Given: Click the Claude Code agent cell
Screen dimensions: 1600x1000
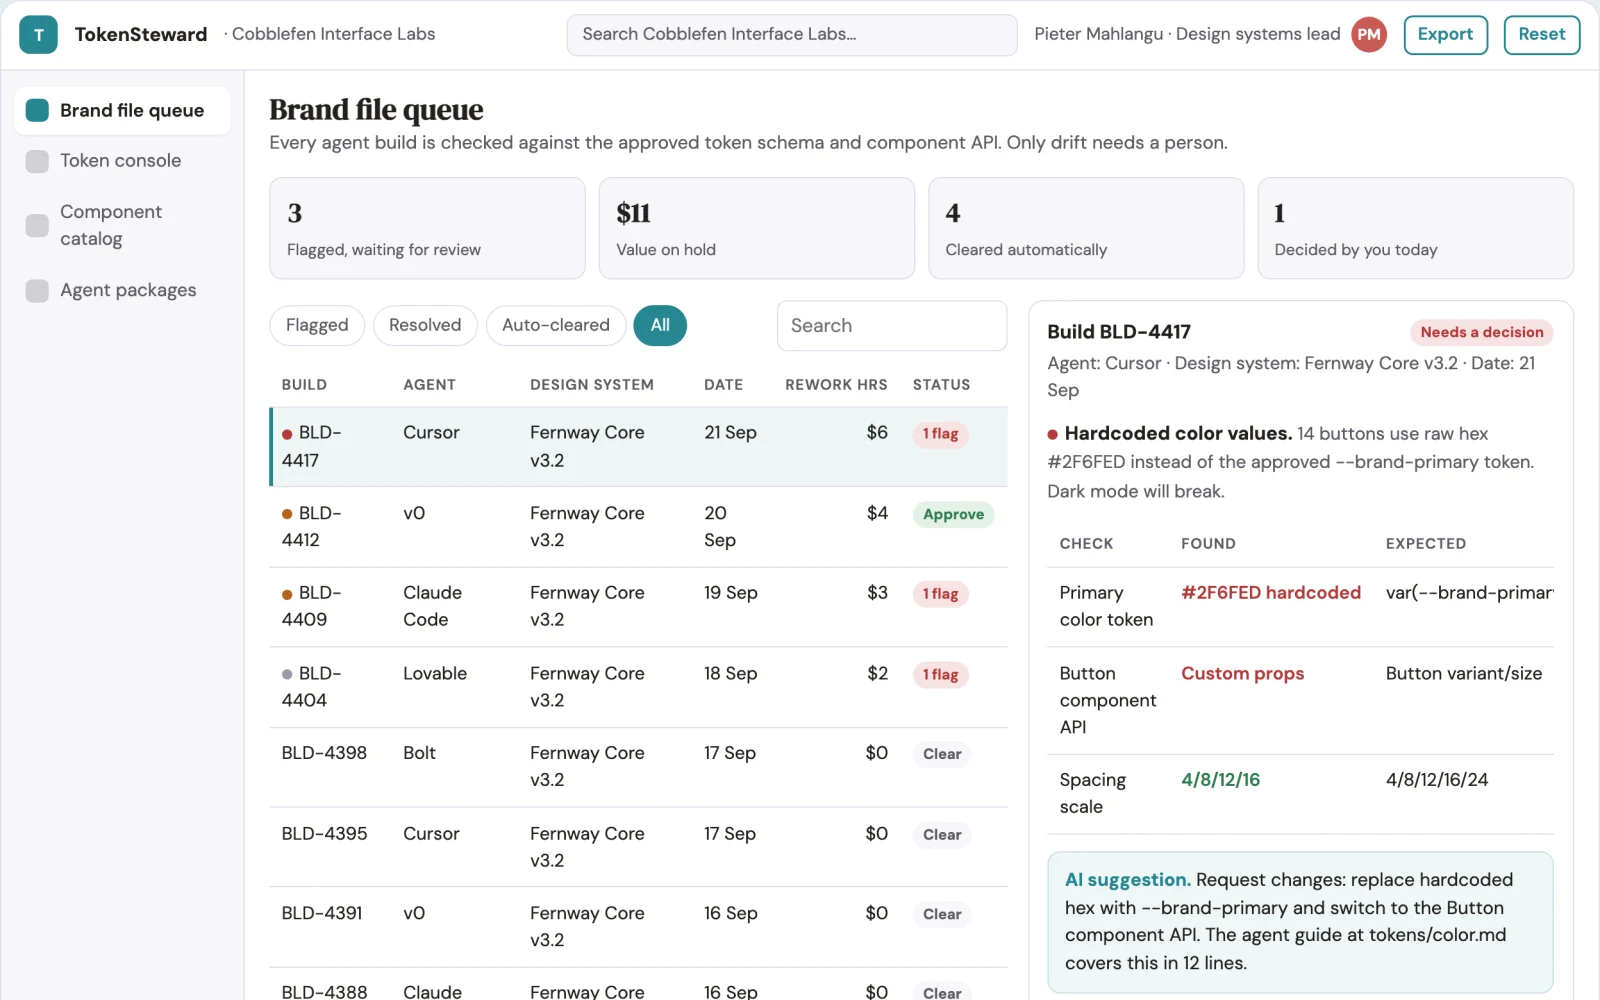Looking at the screenshot, I should click(433, 607).
